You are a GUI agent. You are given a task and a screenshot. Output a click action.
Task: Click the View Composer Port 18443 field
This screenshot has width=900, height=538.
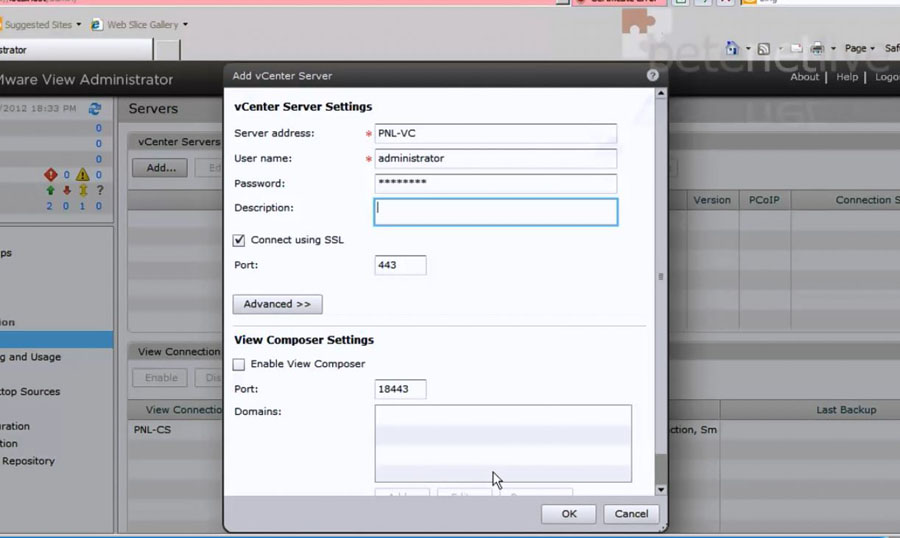tap(400, 389)
